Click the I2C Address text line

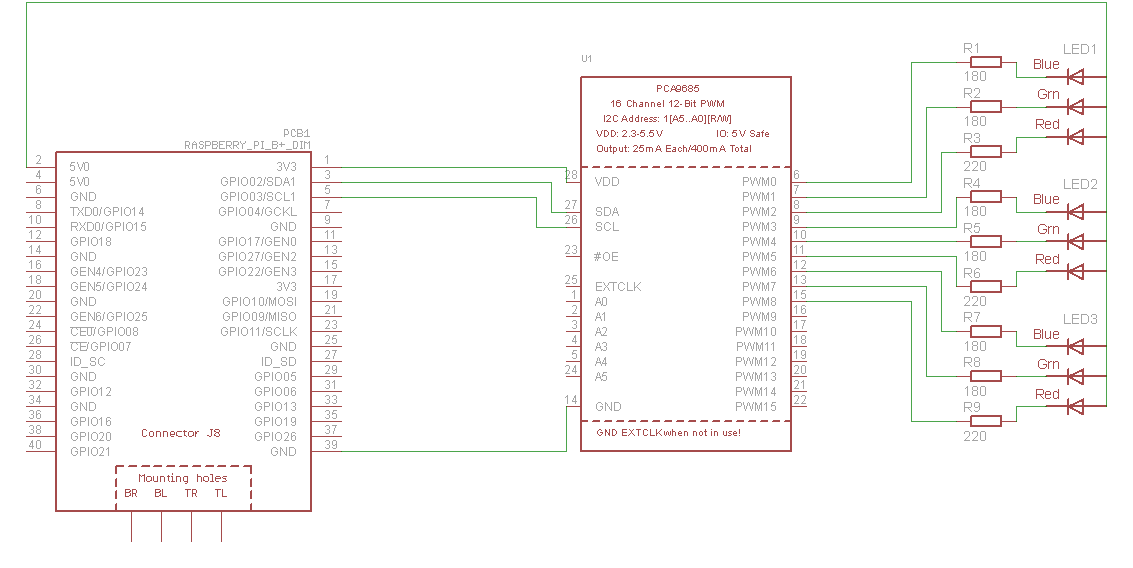[x=667, y=119]
